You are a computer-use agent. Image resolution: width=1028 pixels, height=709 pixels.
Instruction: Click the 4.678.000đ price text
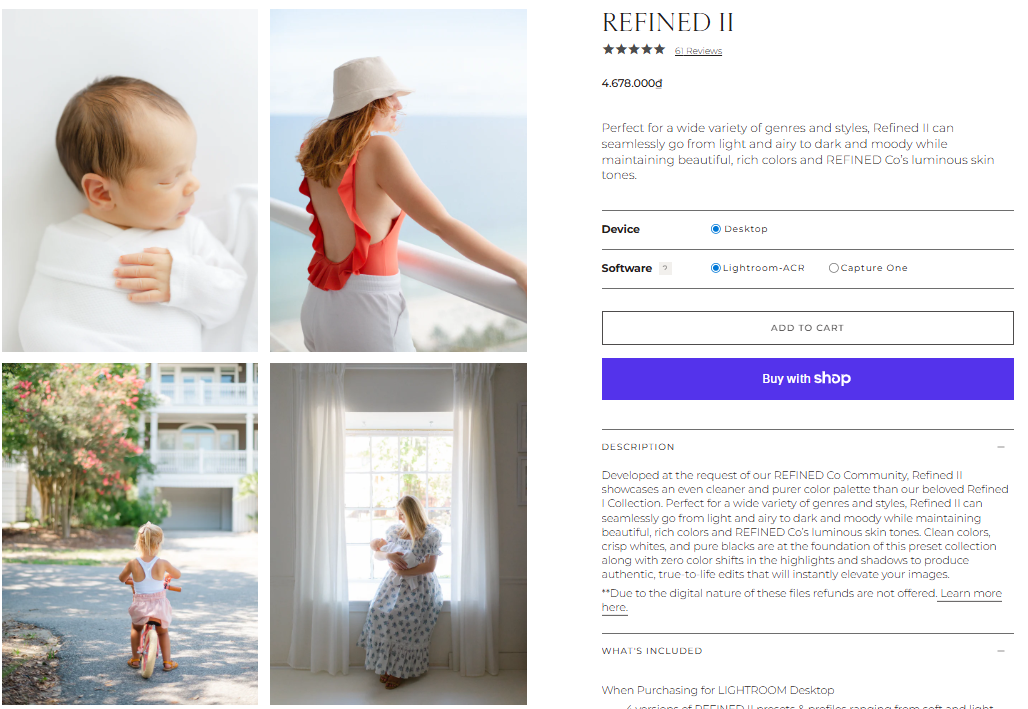632,83
